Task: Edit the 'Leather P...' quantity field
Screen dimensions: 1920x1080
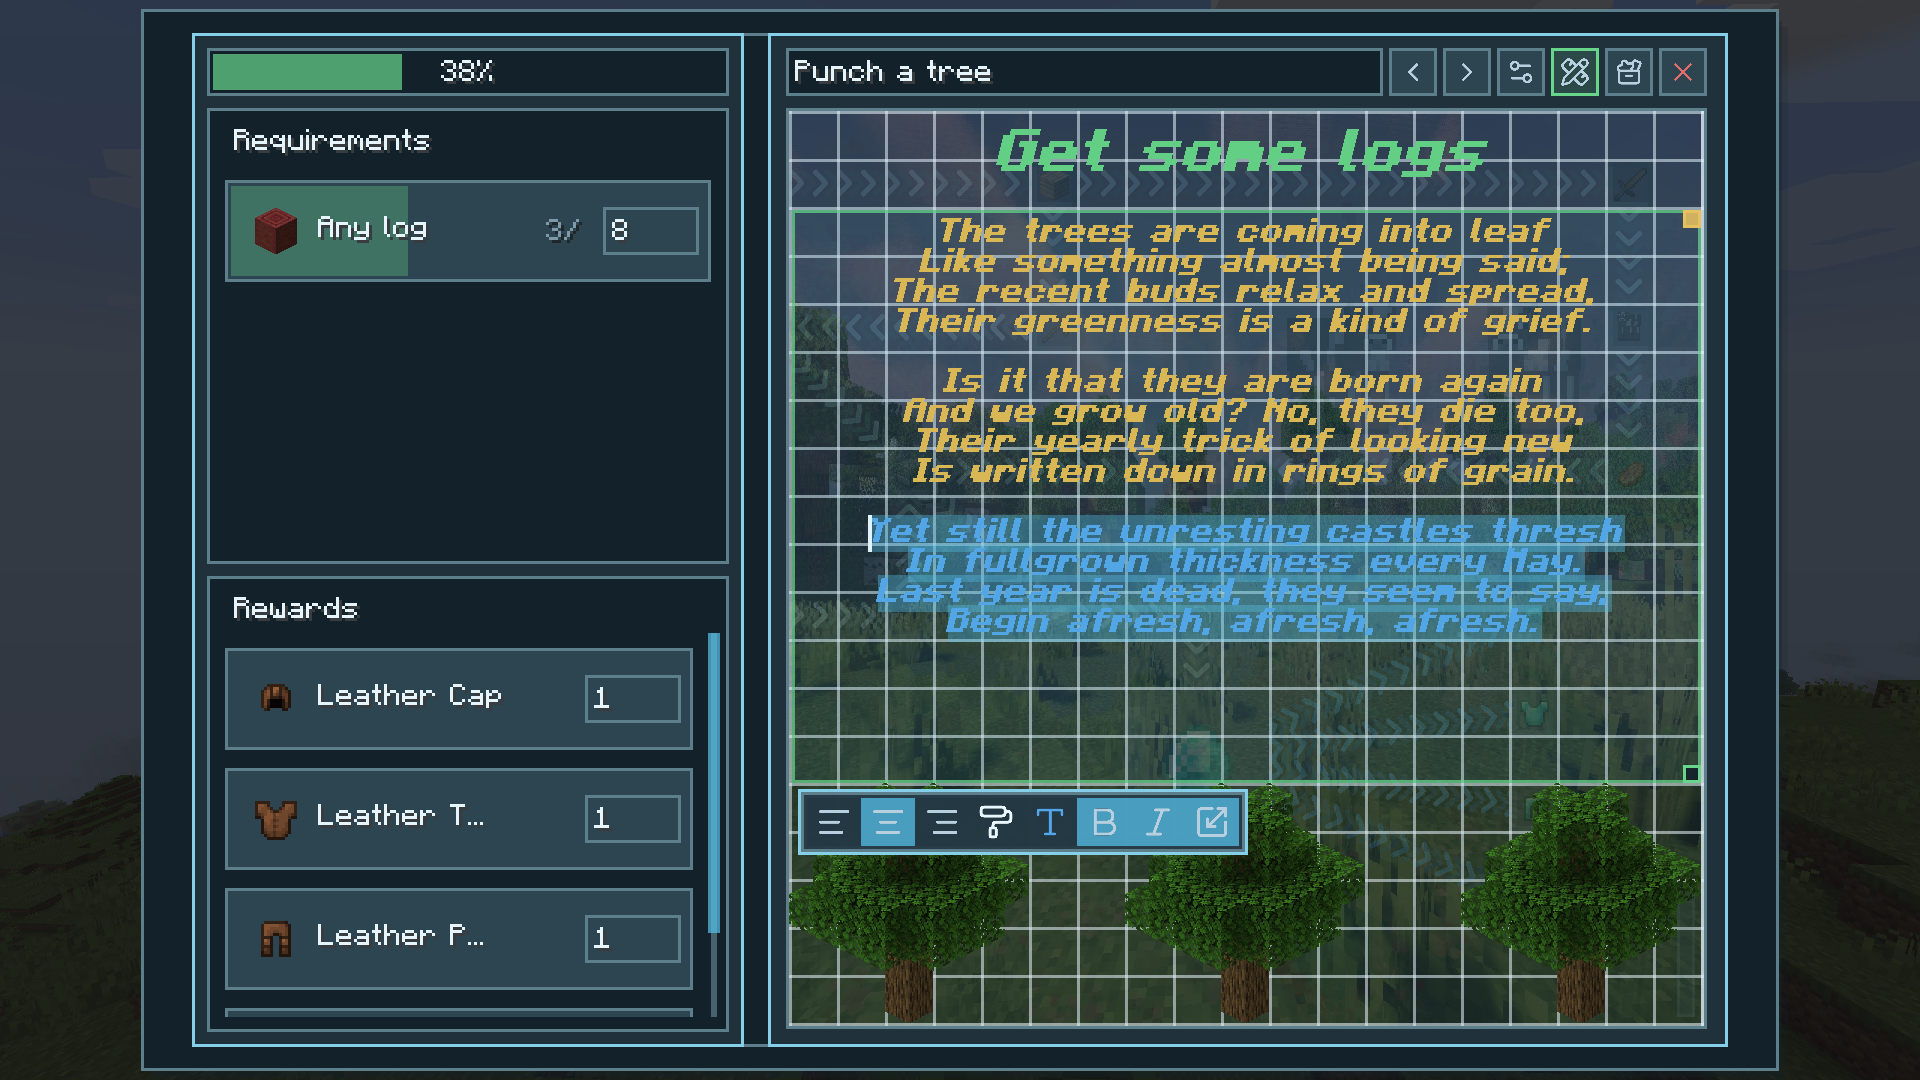Action: click(633, 938)
